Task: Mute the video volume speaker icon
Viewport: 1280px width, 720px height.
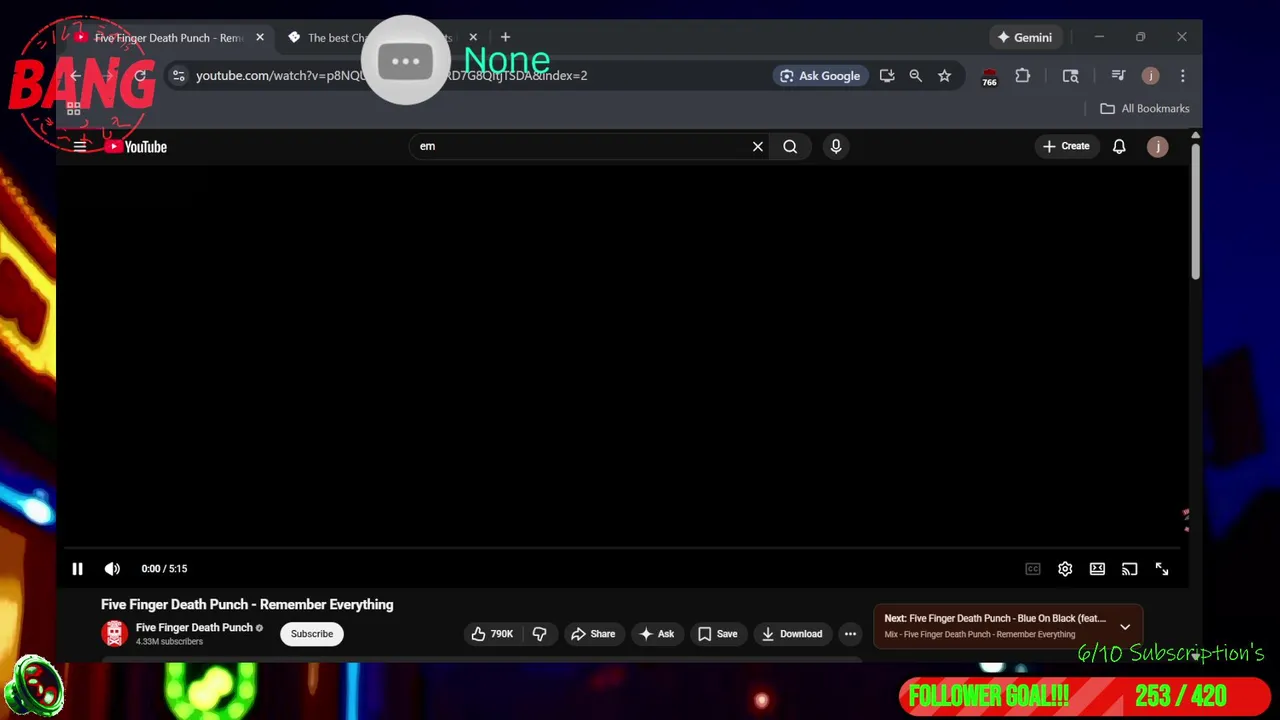Action: (x=112, y=569)
